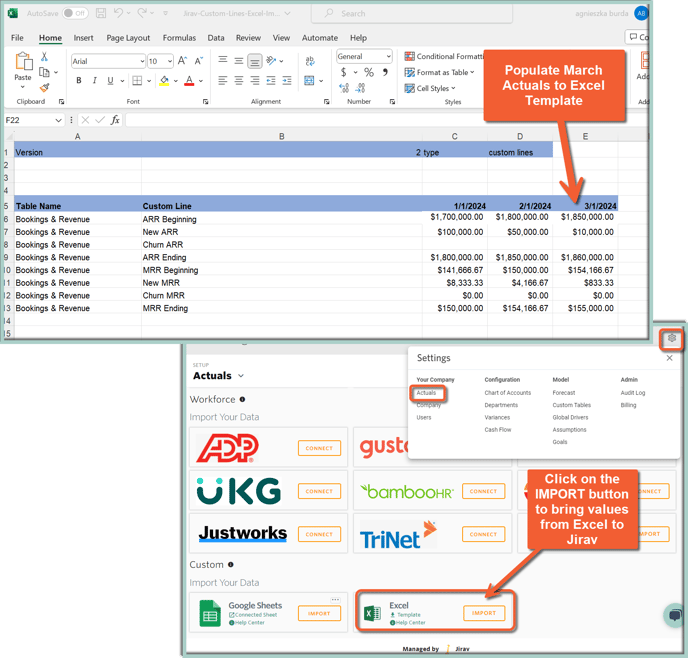Toggle Bold formatting

[x=79, y=80]
